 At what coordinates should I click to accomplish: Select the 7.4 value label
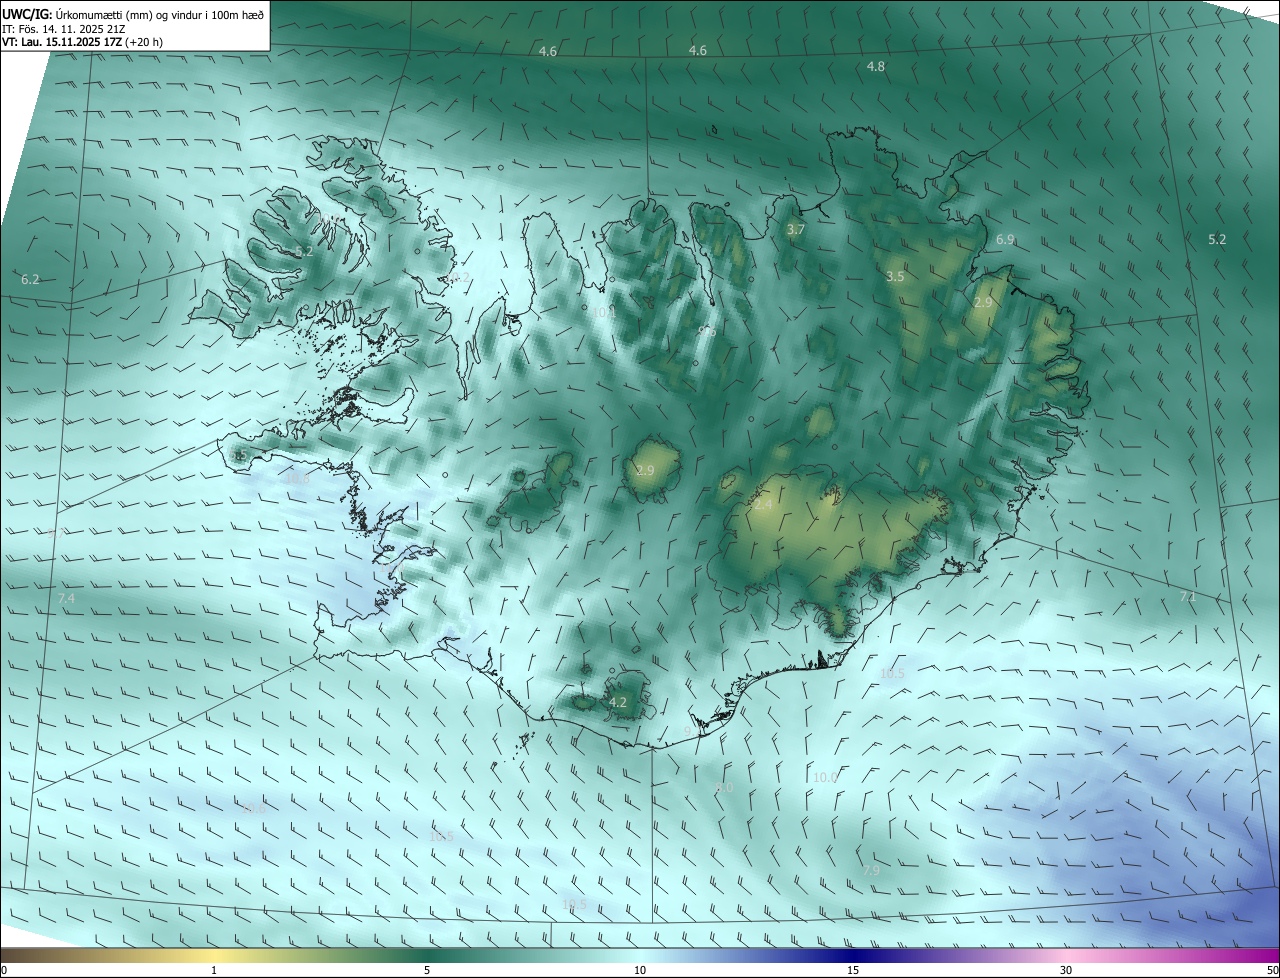(66, 598)
